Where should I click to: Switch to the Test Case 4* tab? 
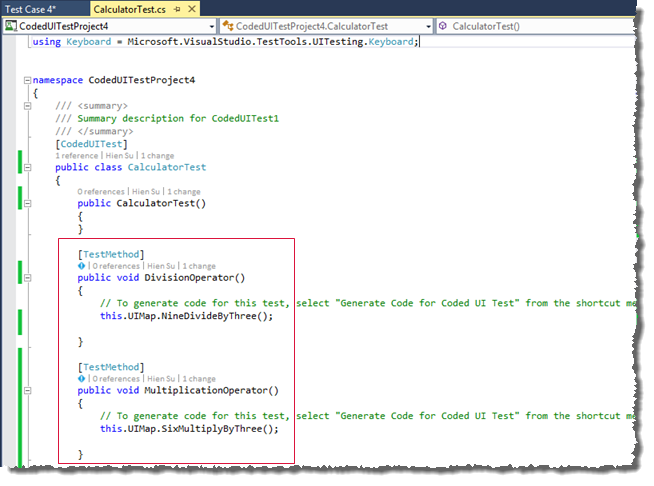[30, 9]
